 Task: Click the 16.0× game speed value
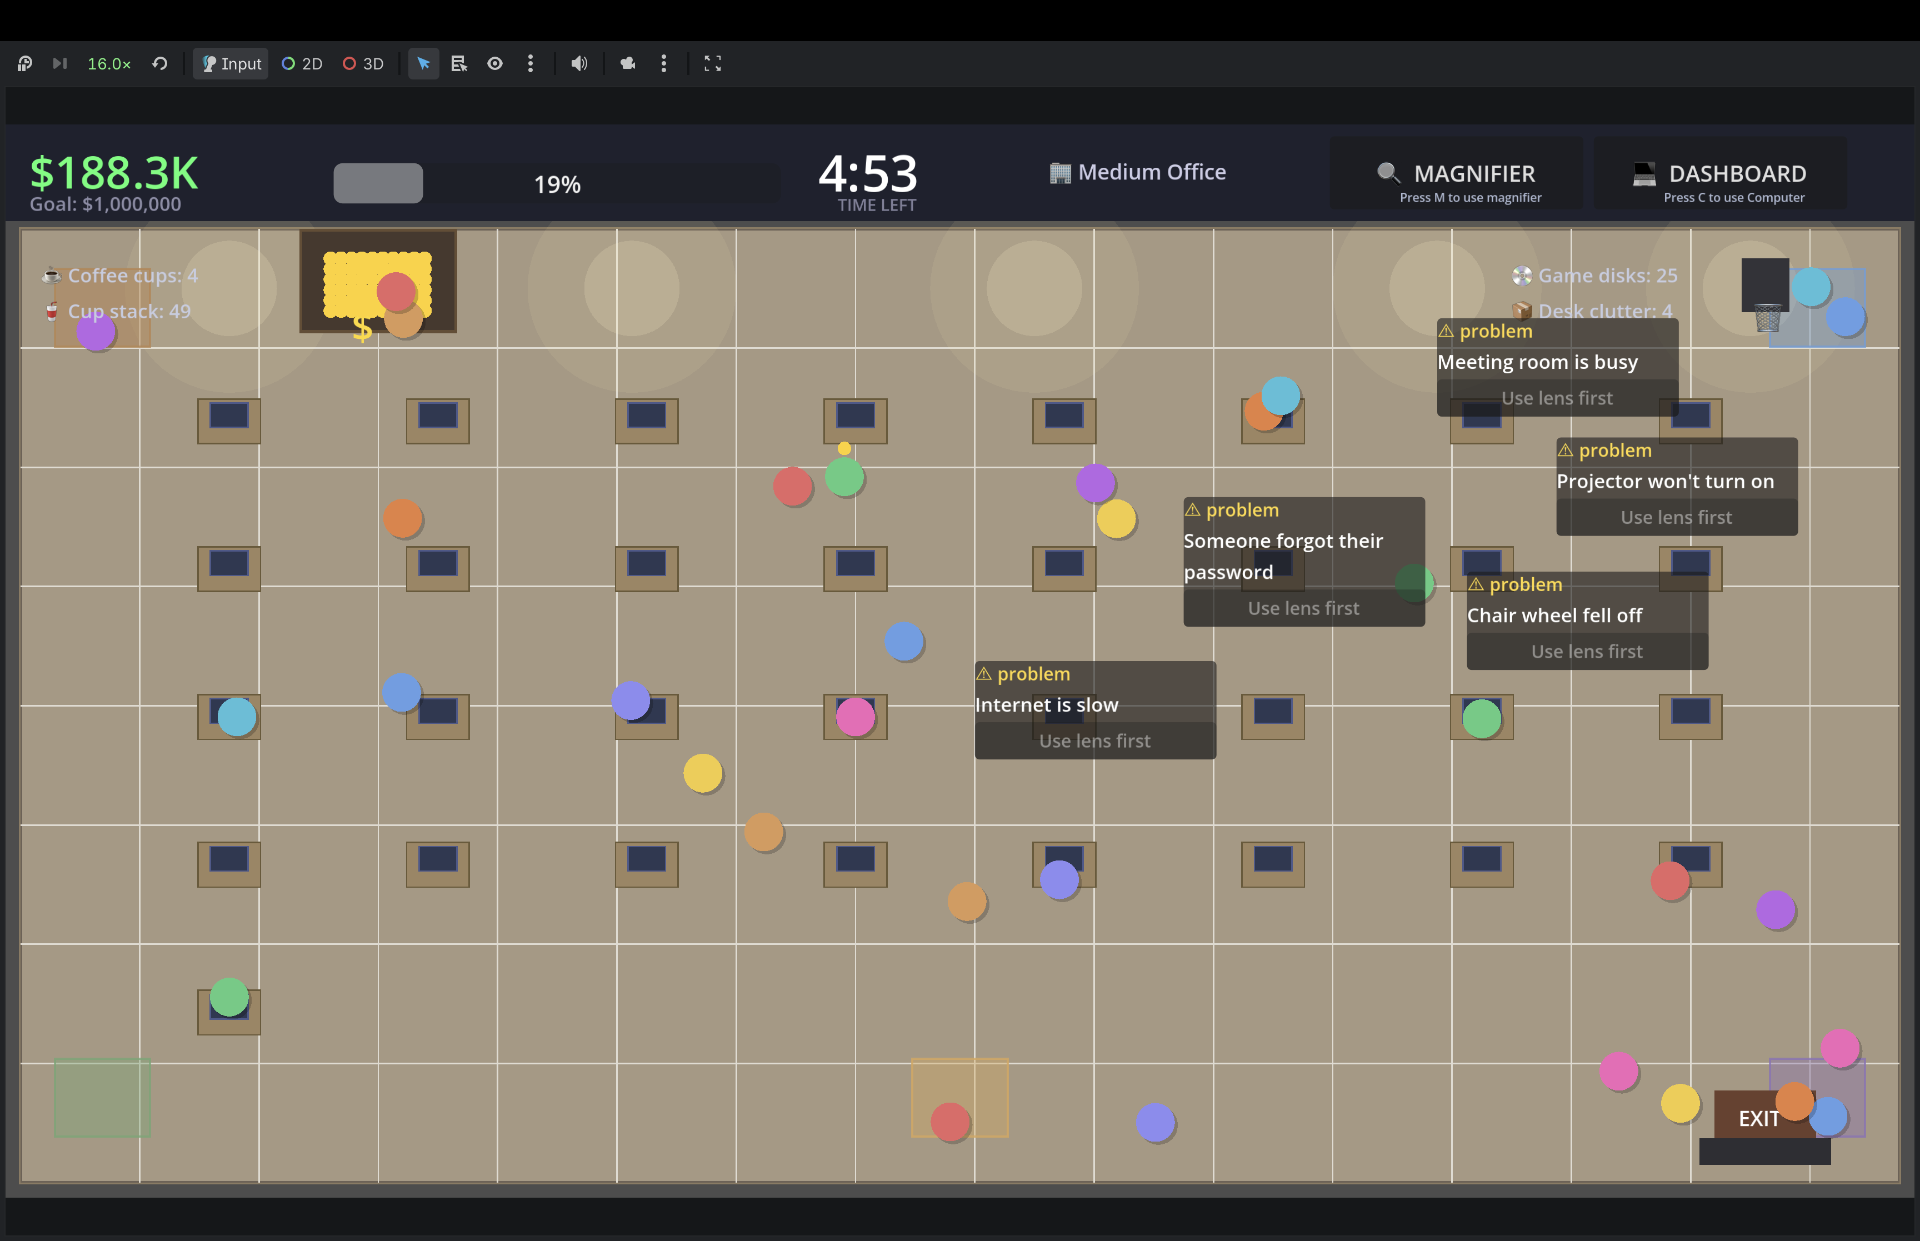click(109, 63)
